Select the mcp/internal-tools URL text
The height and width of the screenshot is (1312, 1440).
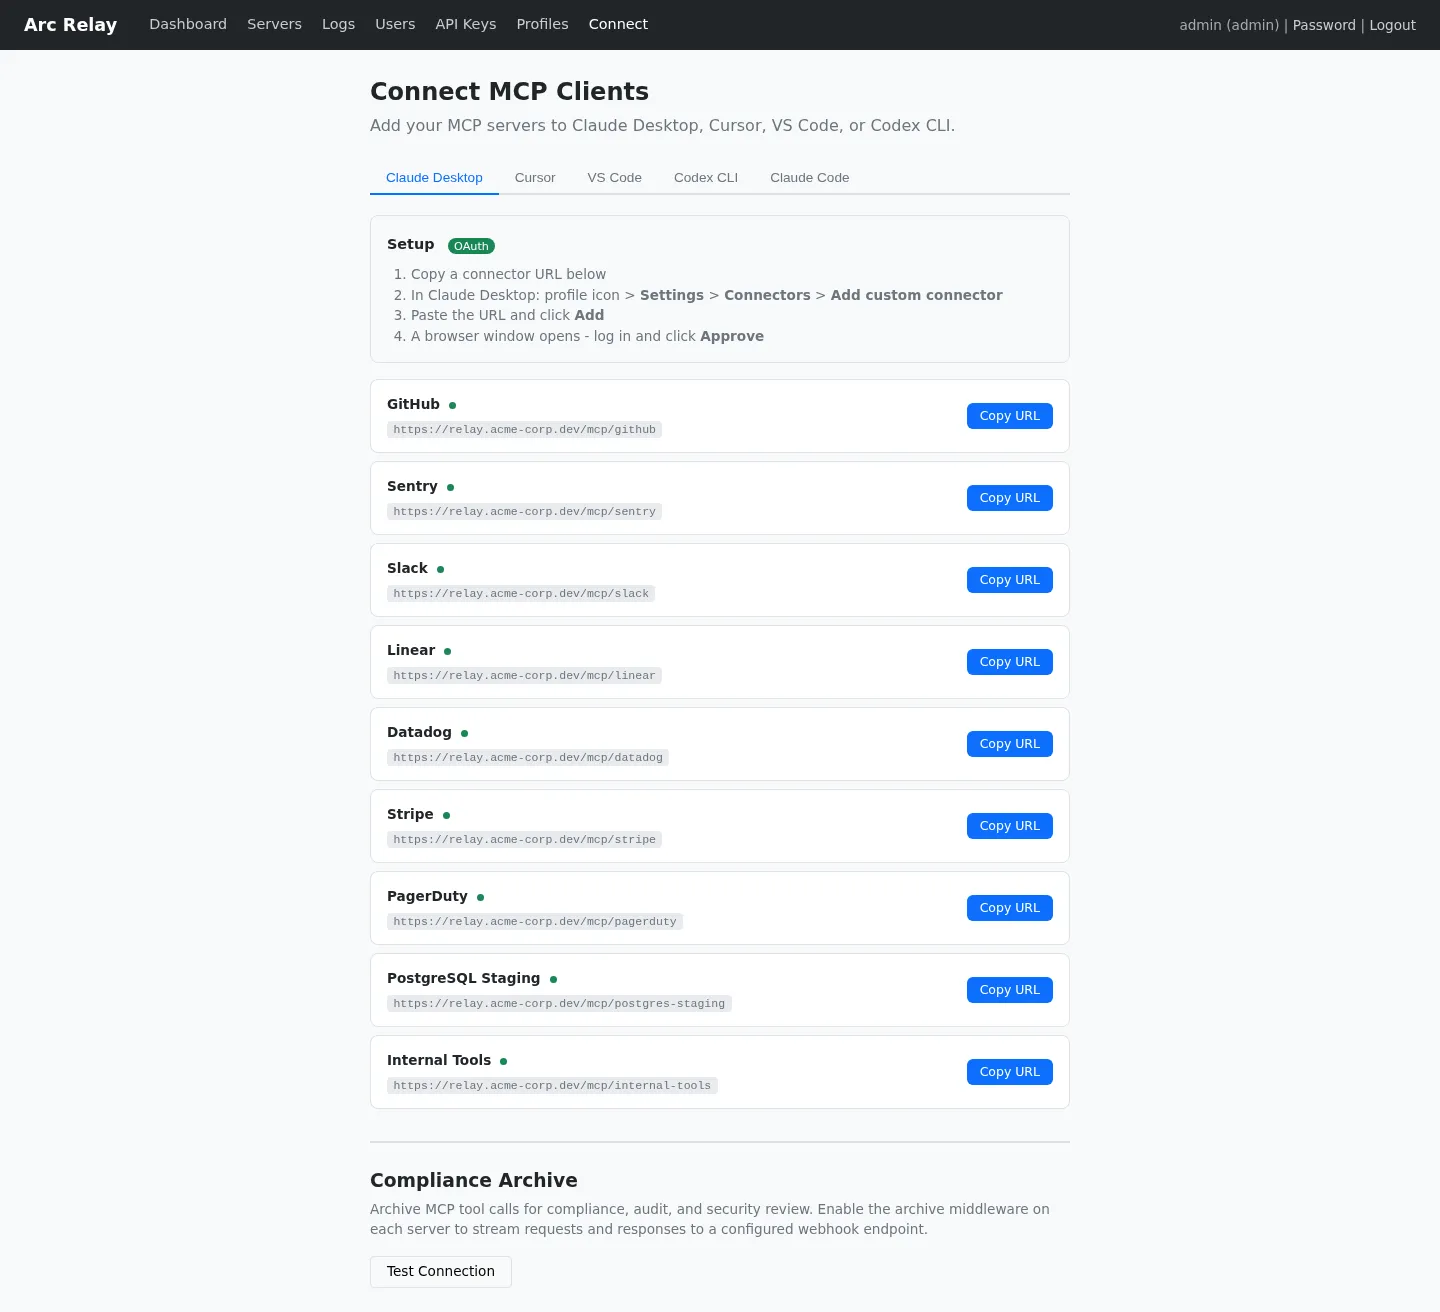pyautogui.click(x=552, y=1085)
